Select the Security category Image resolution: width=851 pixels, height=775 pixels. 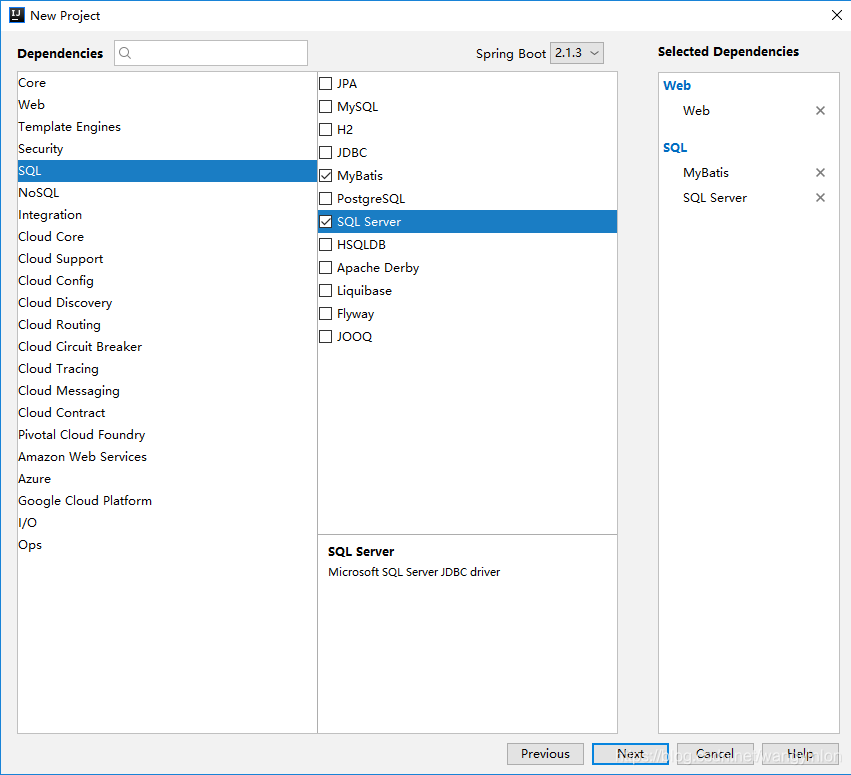point(167,149)
